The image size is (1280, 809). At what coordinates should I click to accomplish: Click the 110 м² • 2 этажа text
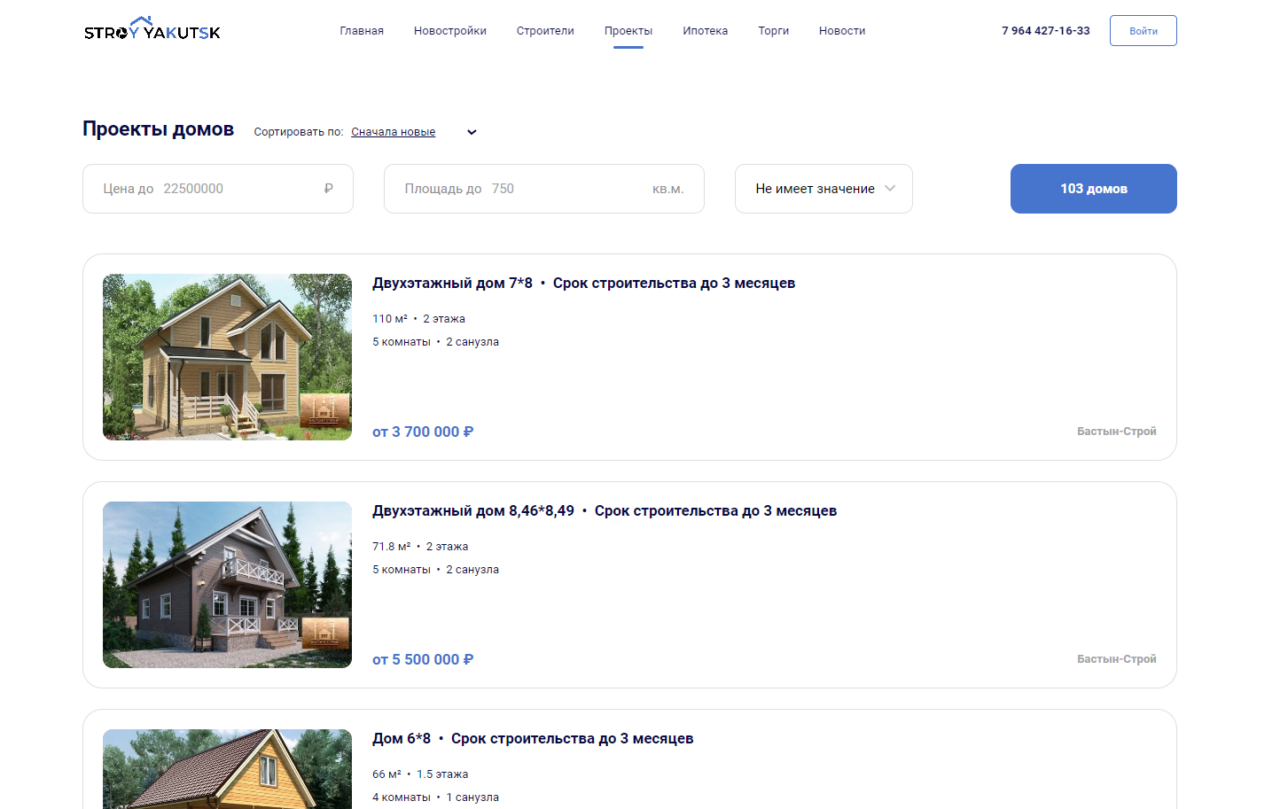click(x=419, y=319)
